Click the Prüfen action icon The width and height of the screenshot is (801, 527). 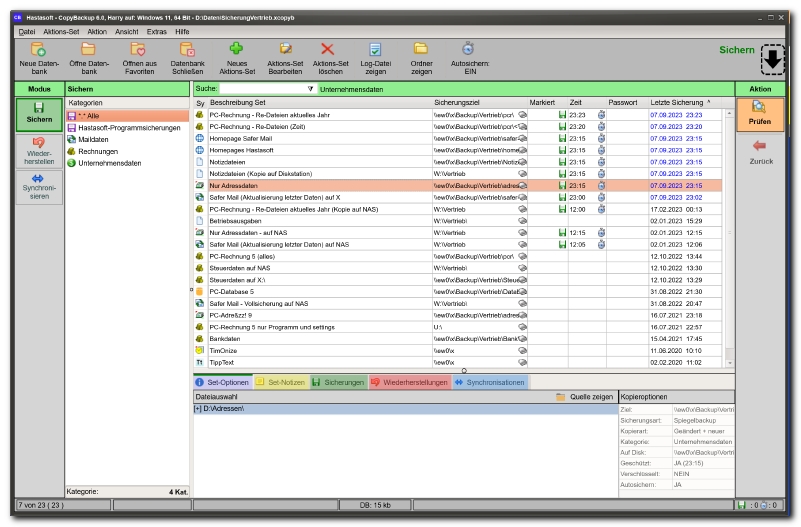coord(759,109)
